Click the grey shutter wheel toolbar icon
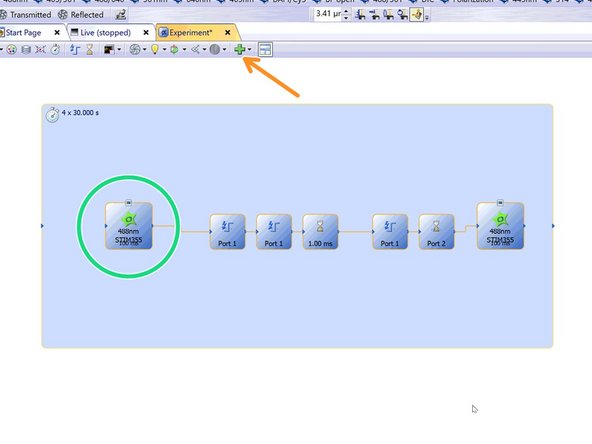This screenshot has height=444, width=592. [135, 49]
